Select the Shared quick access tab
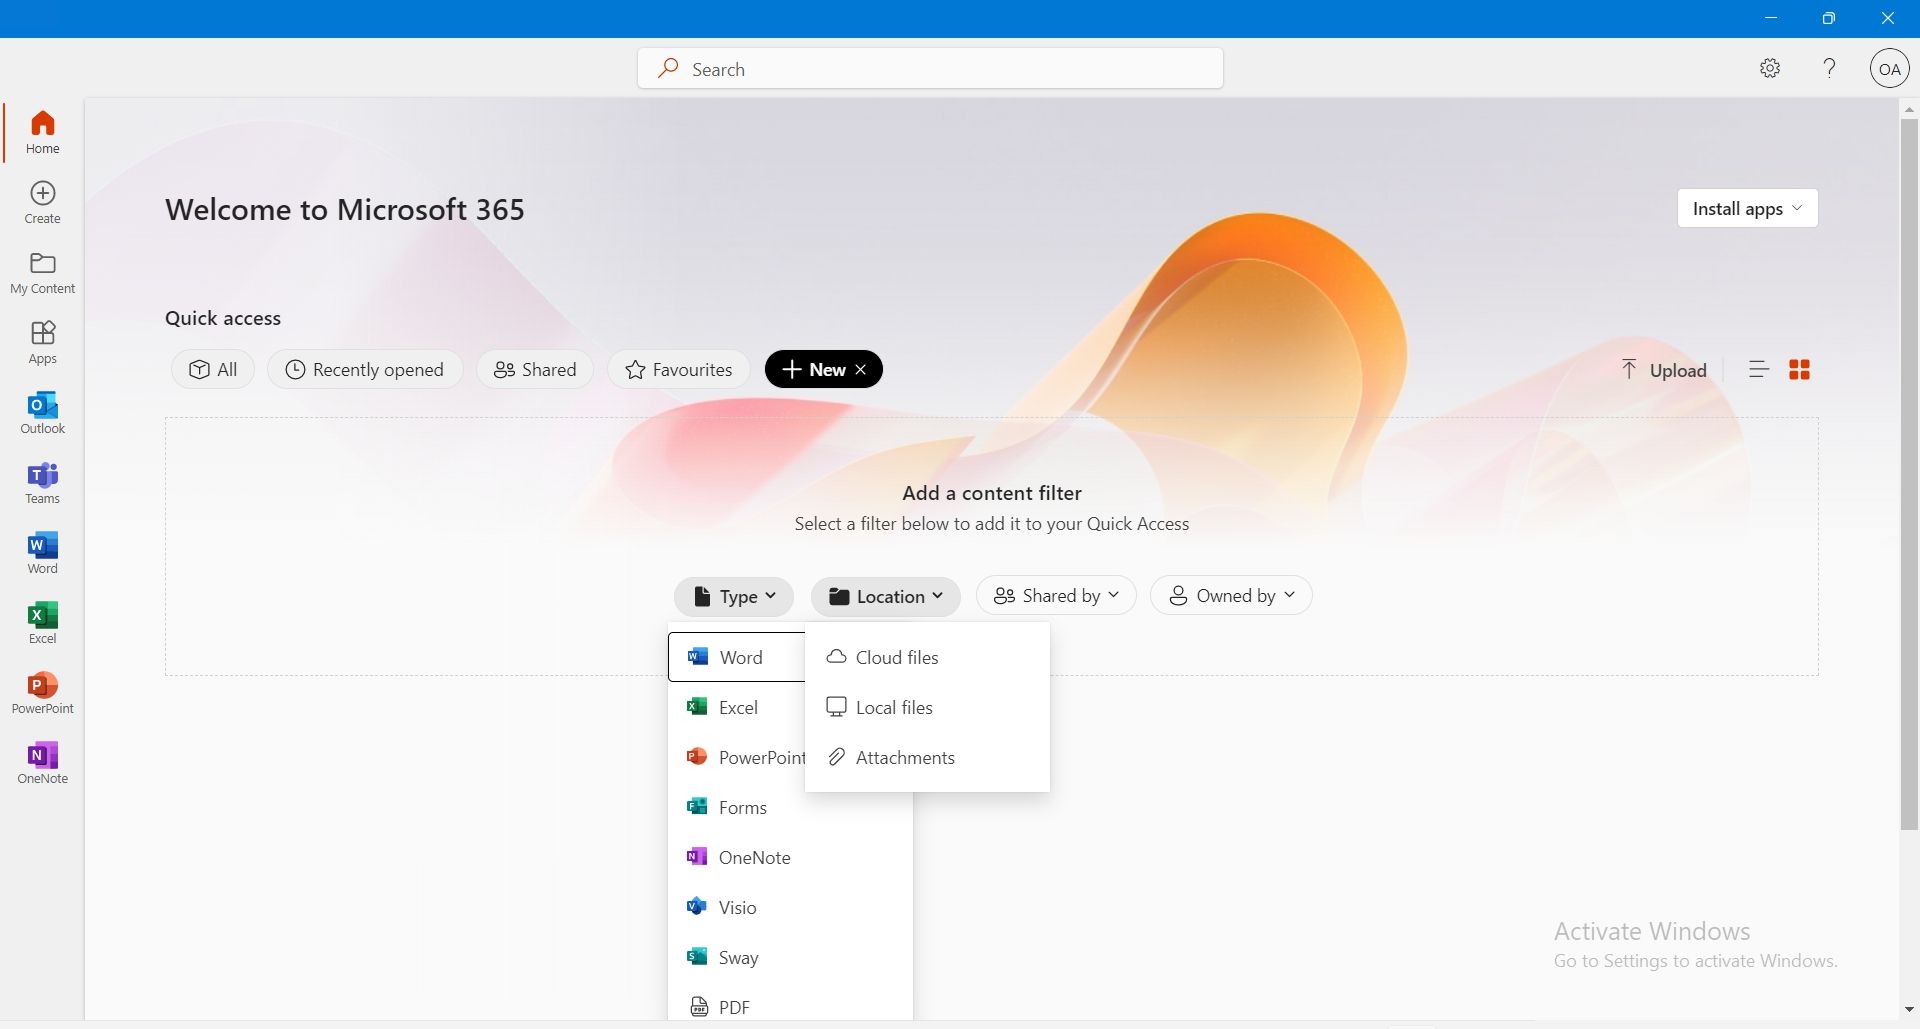This screenshot has width=1920, height=1029. 535,370
